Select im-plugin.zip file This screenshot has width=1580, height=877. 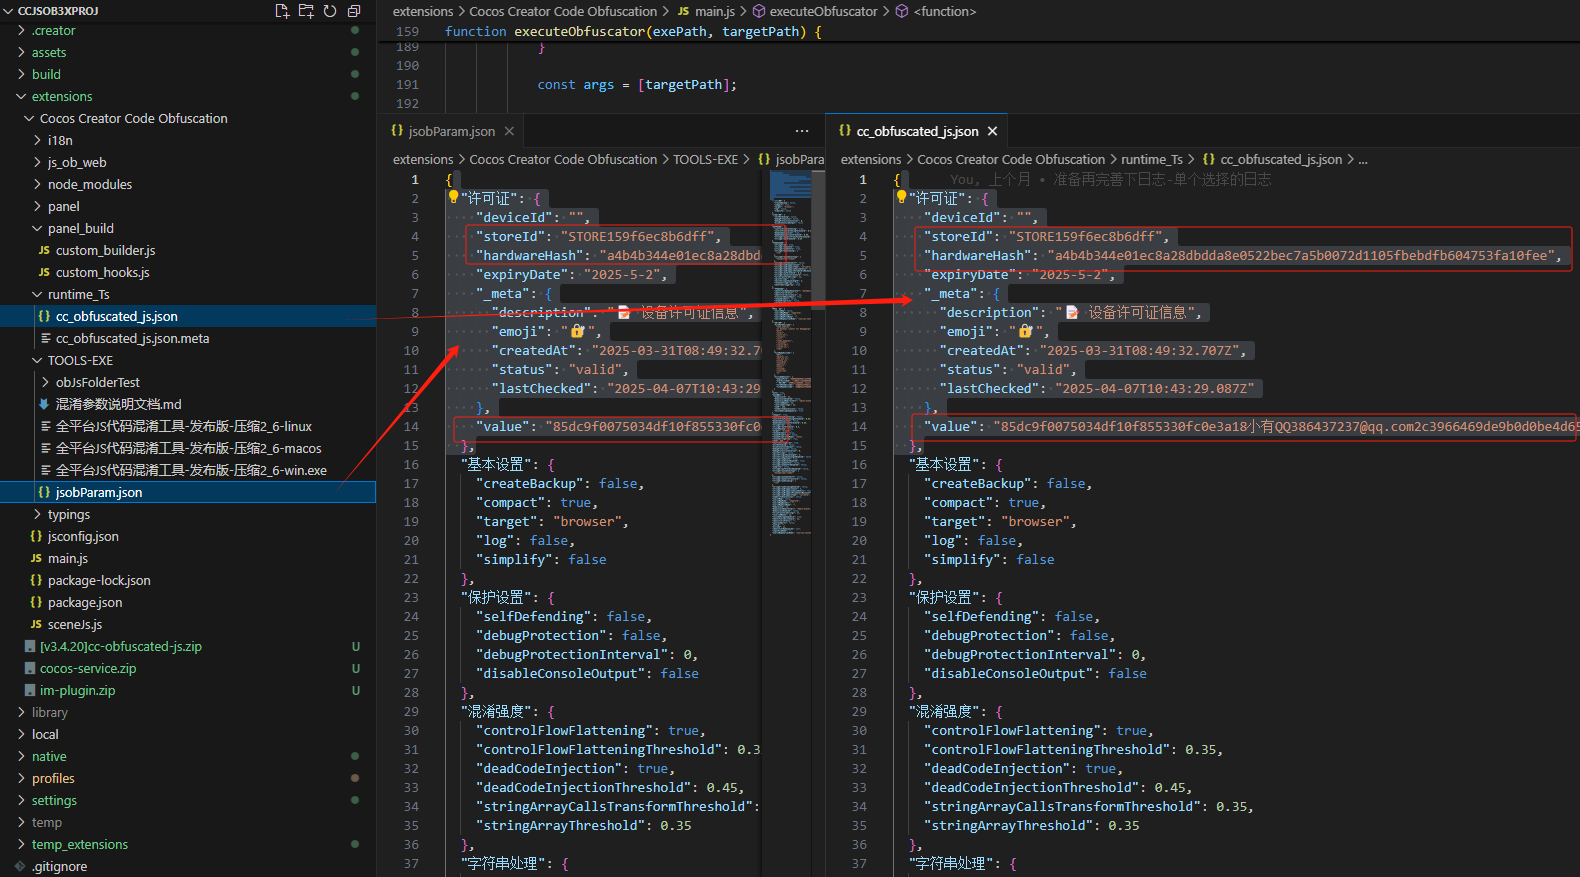click(77, 690)
